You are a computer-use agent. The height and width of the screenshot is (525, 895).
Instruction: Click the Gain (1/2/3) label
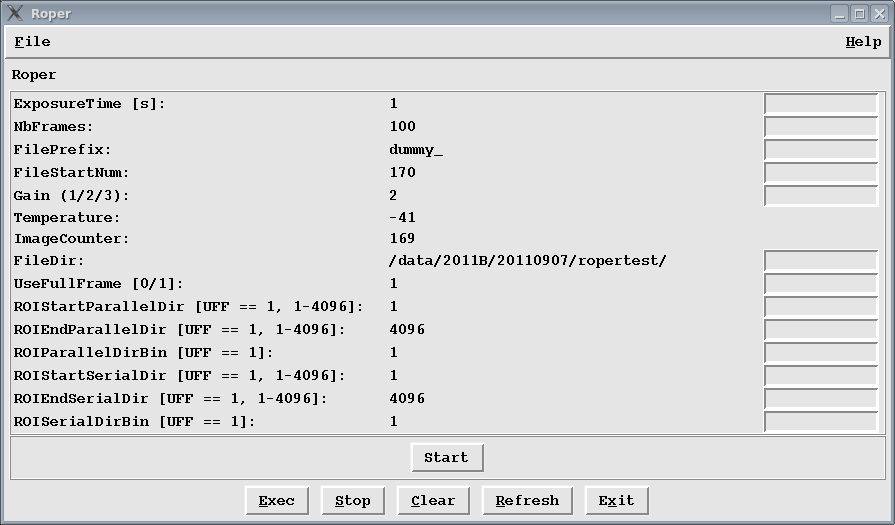click(x=71, y=195)
